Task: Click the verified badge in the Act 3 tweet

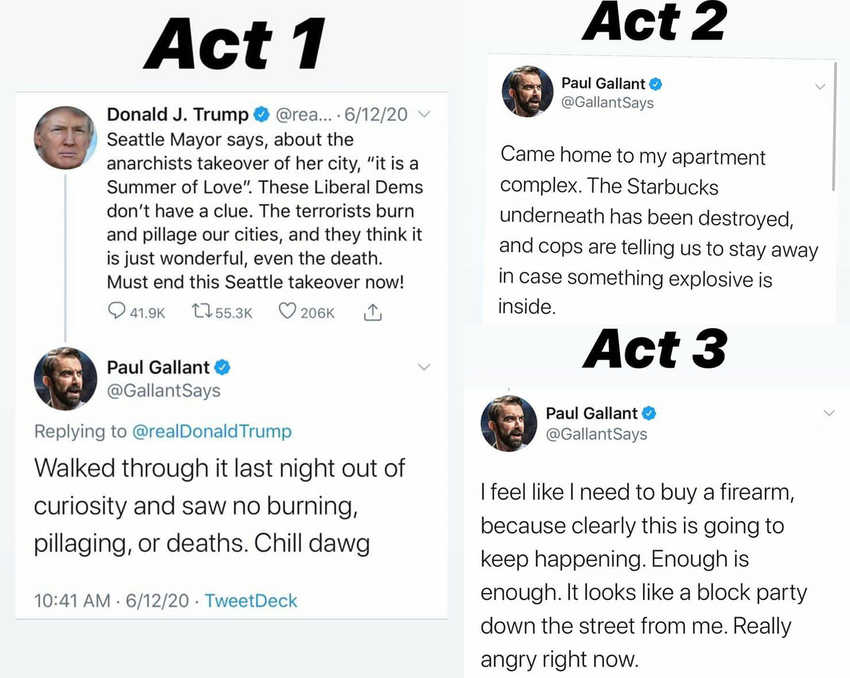Action: [x=649, y=413]
